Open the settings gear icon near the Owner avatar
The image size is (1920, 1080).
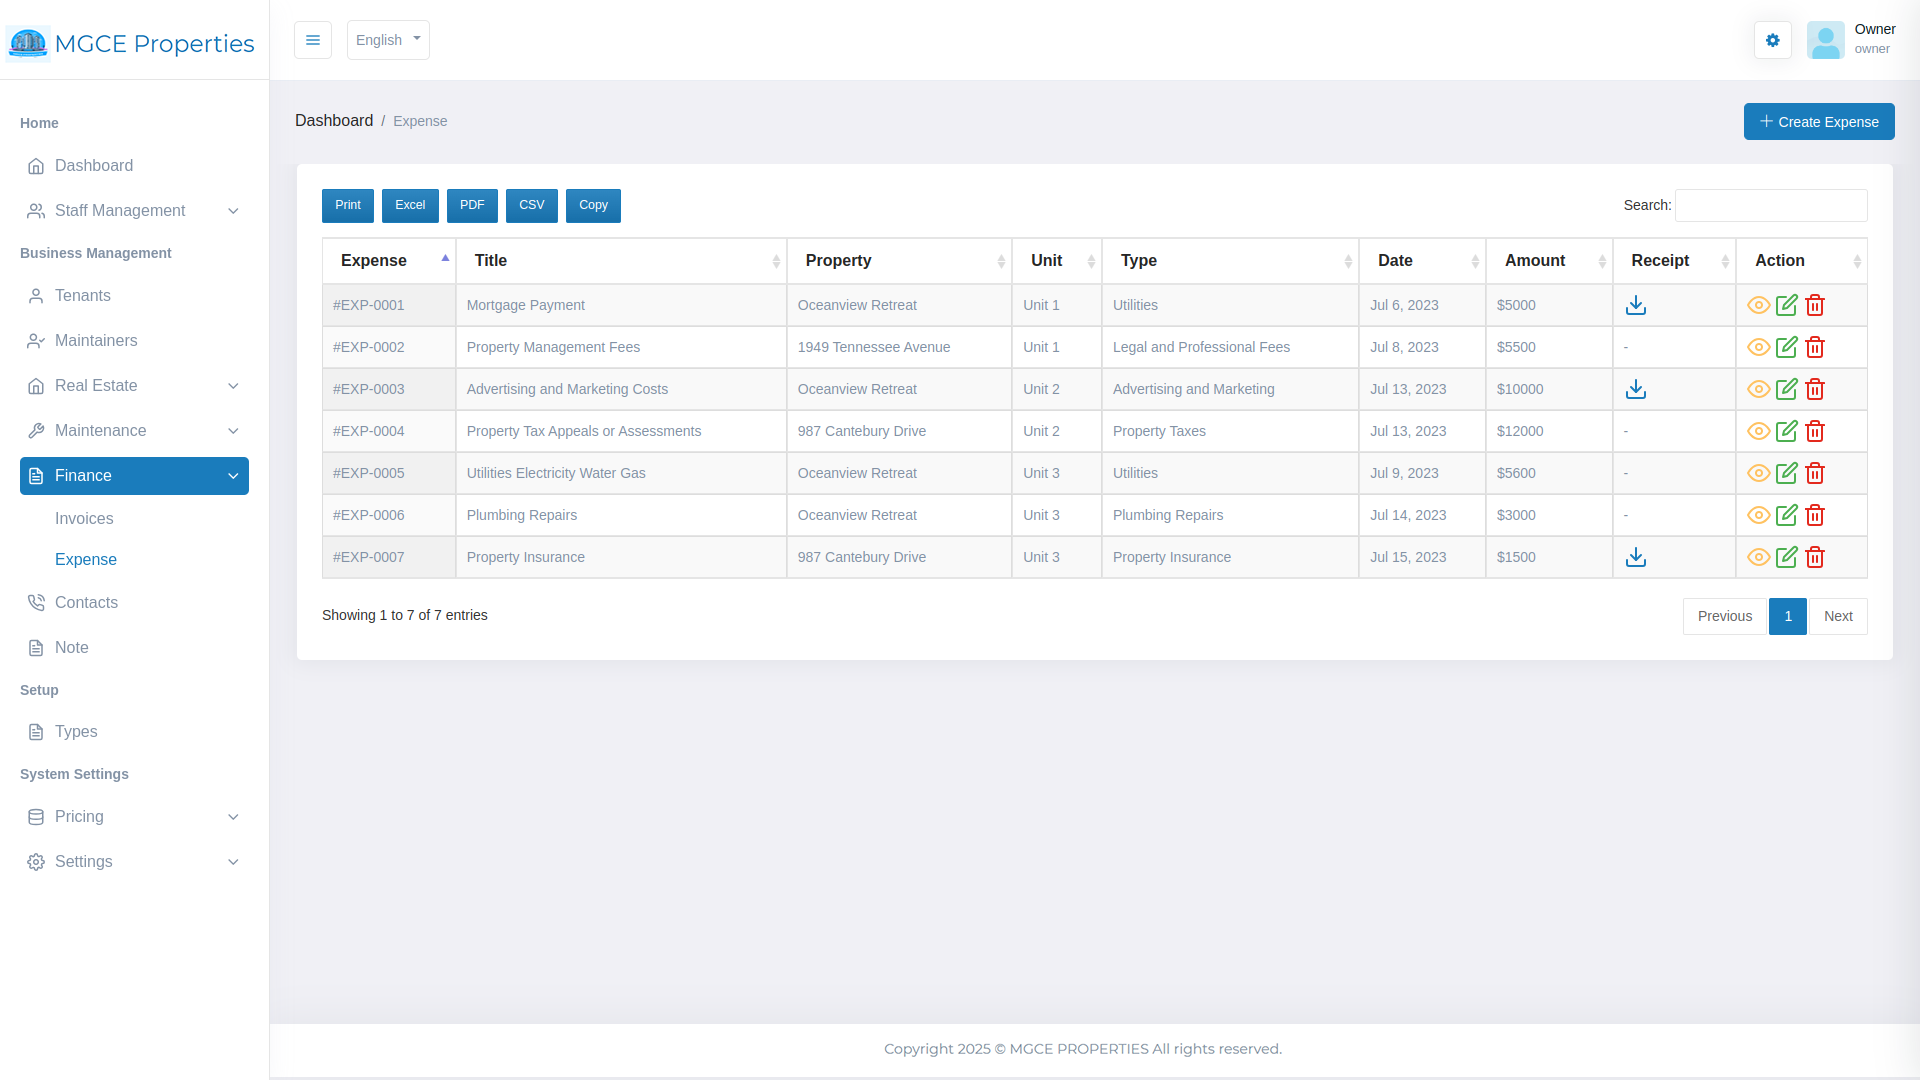pos(1772,40)
